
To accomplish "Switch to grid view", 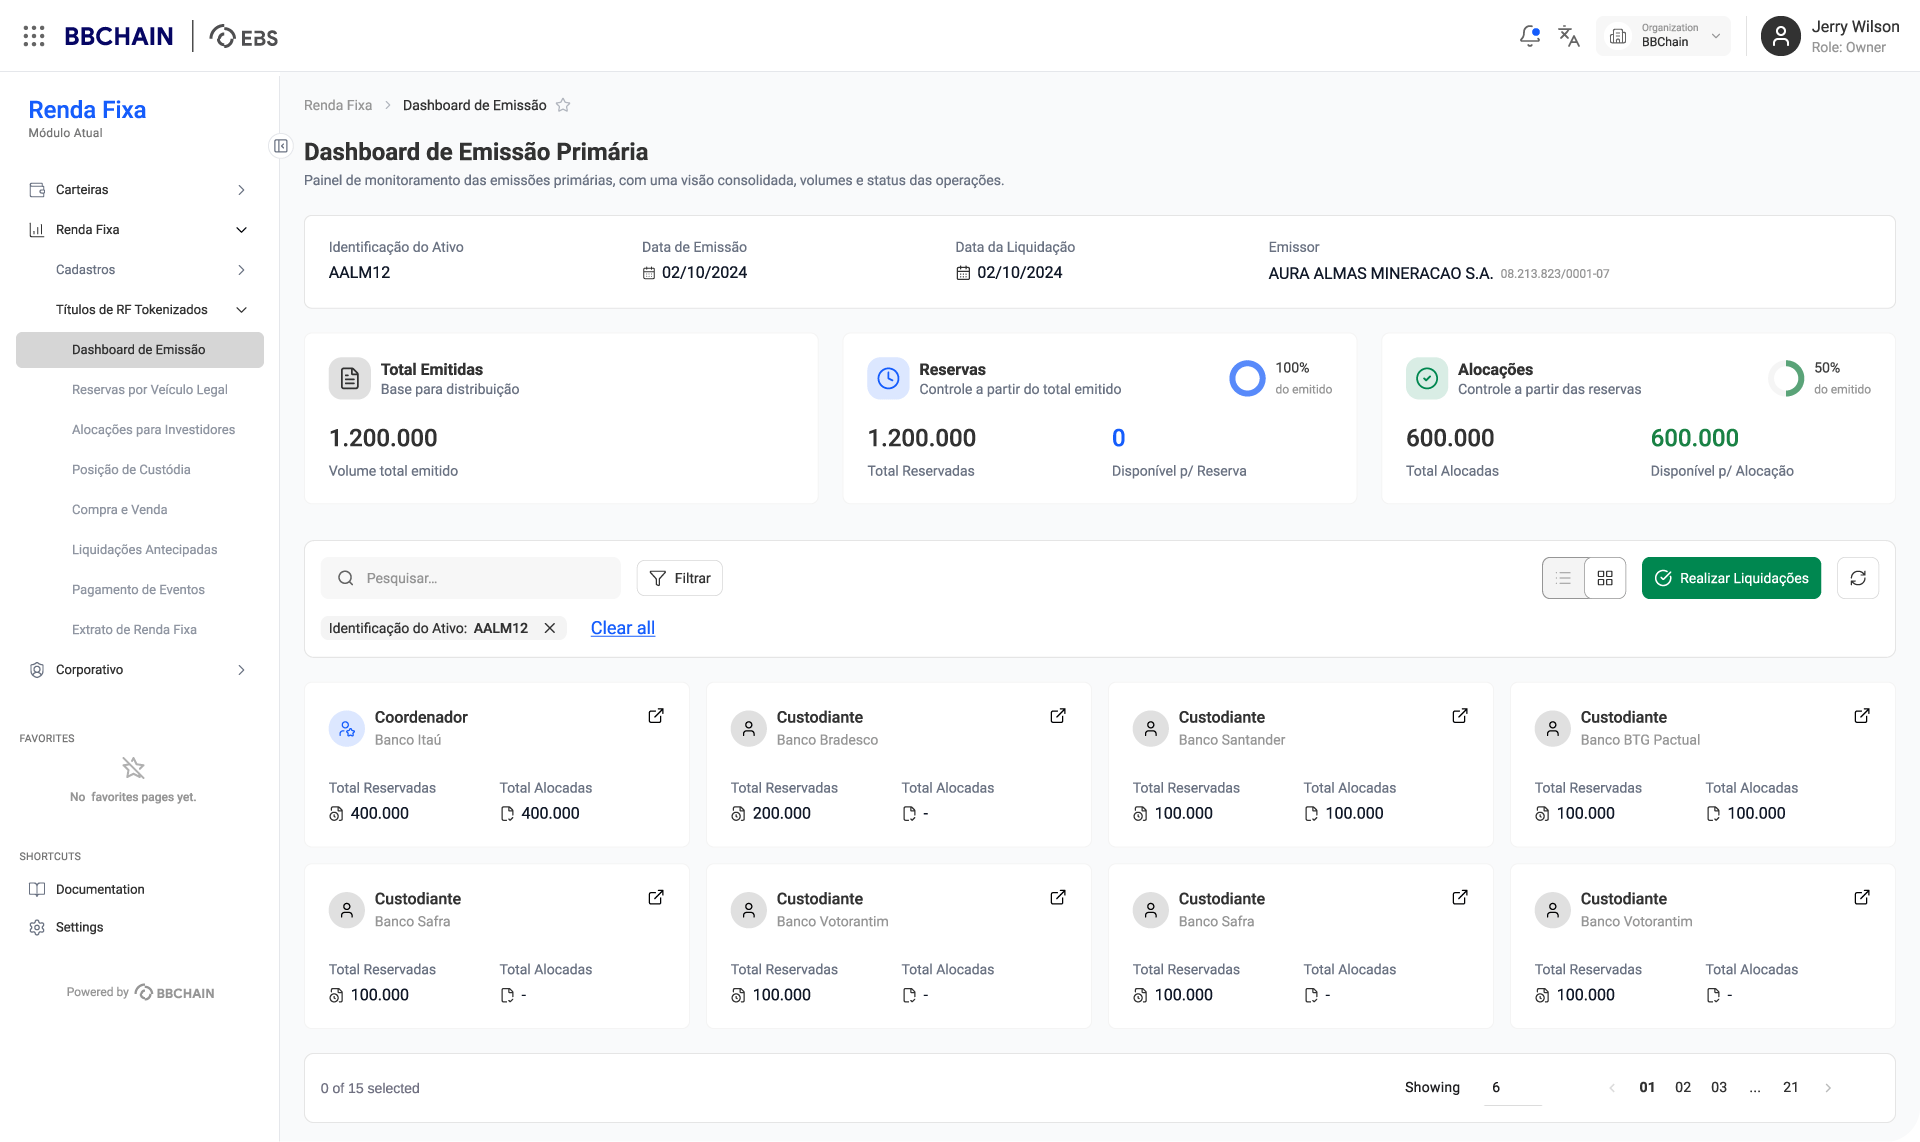I will coord(1605,578).
